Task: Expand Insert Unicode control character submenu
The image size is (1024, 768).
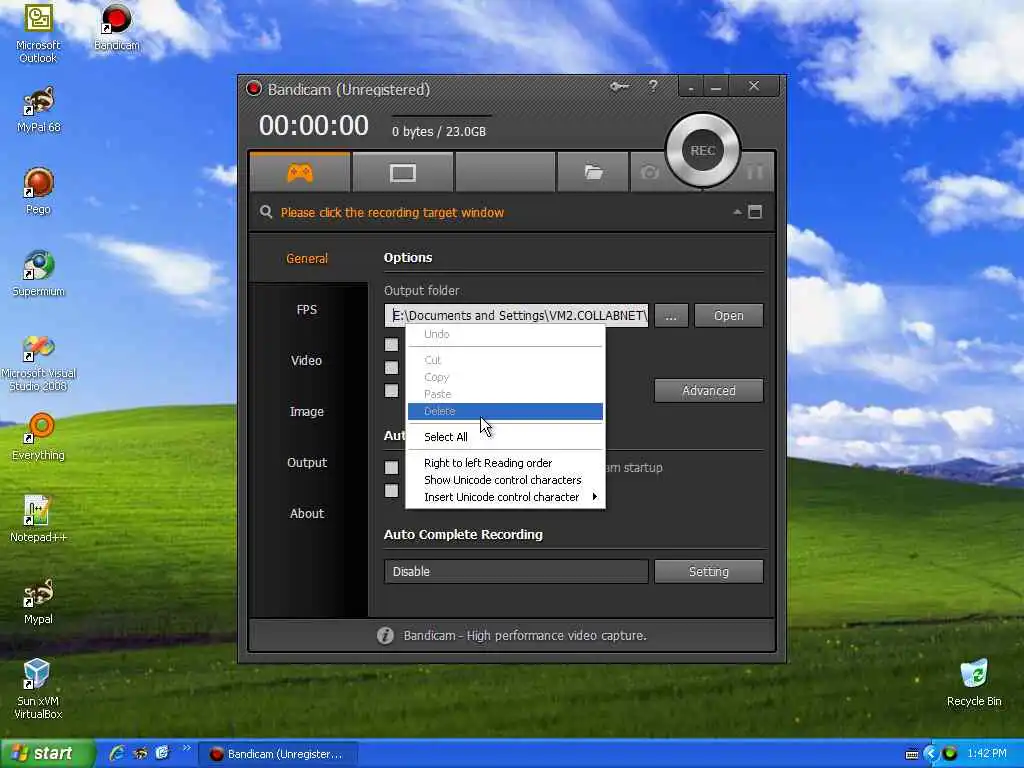Action: (x=505, y=497)
